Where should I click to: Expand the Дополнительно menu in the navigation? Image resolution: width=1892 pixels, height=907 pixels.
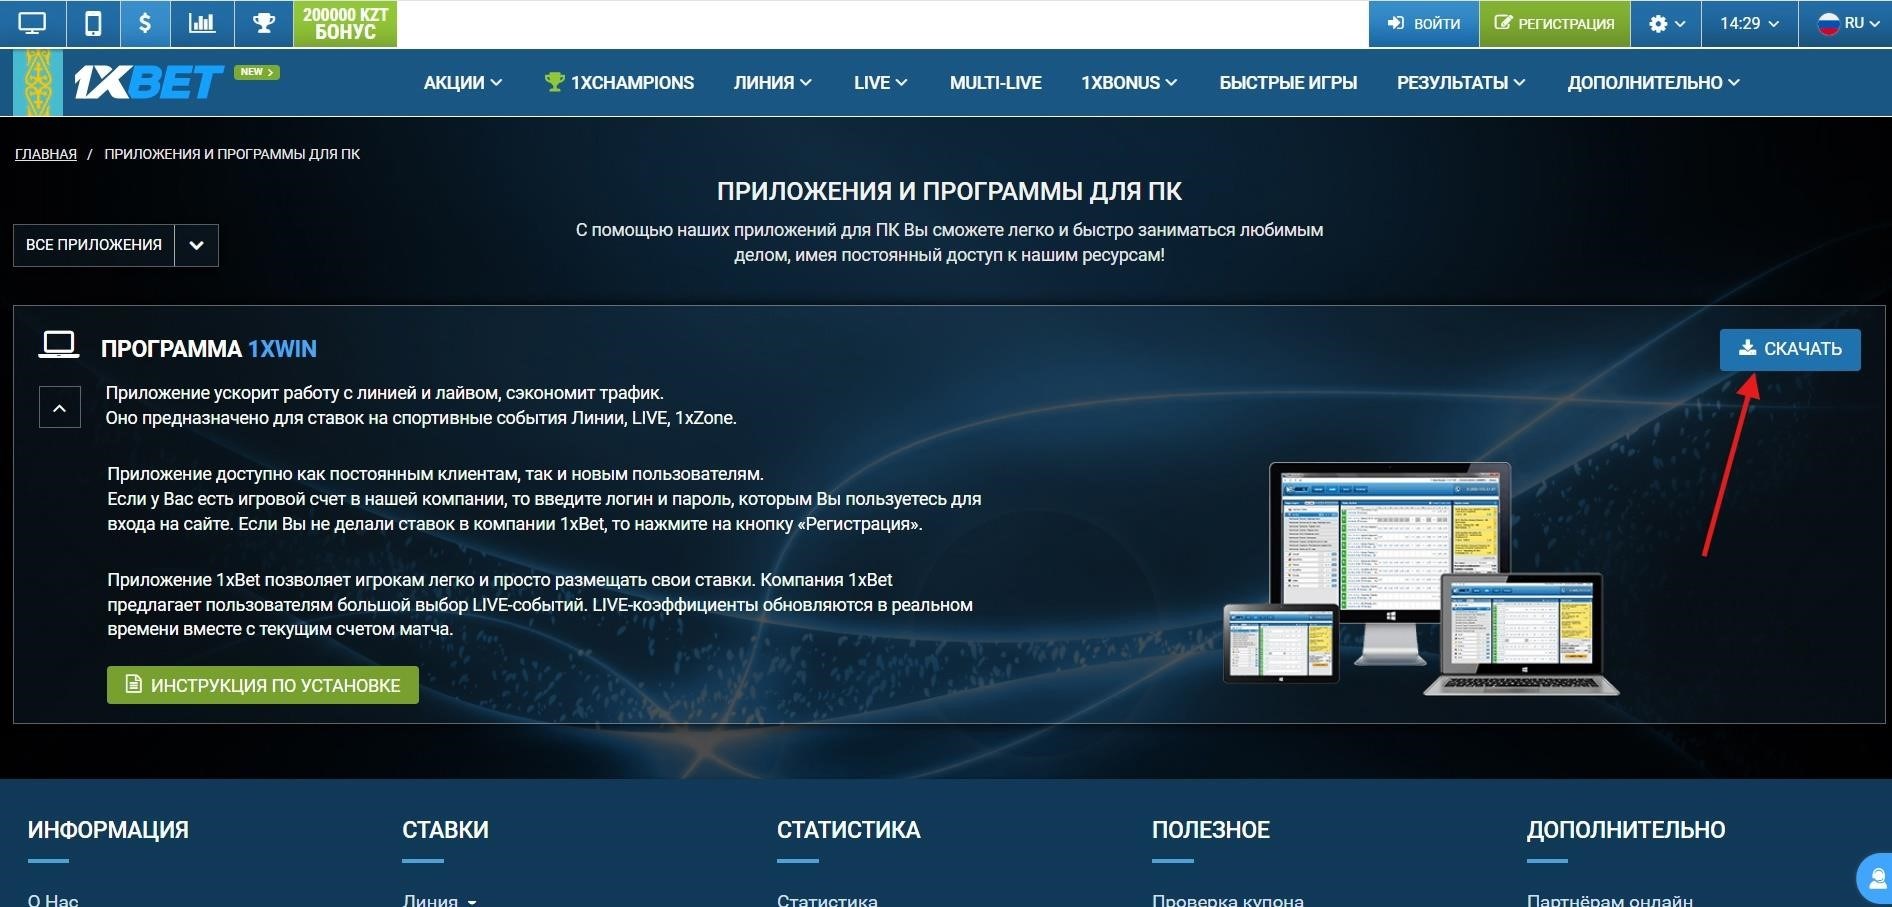tap(1653, 83)
